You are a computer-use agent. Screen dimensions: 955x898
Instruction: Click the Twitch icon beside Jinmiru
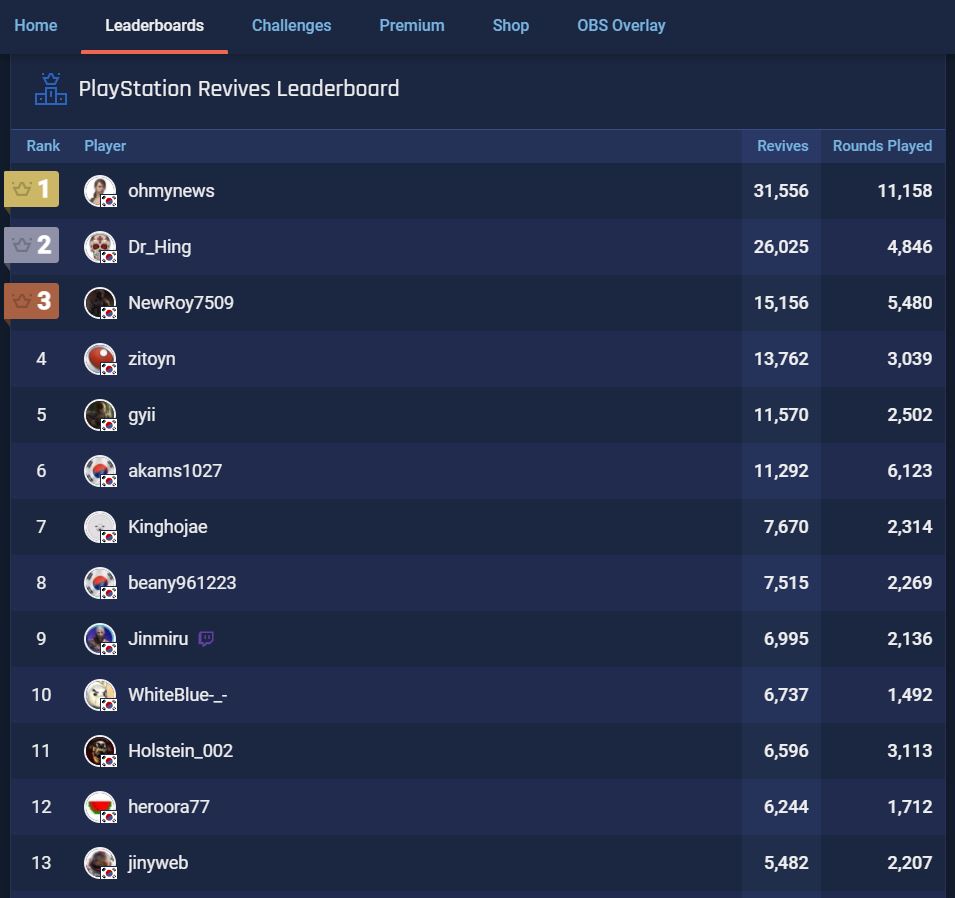(206, 639)
